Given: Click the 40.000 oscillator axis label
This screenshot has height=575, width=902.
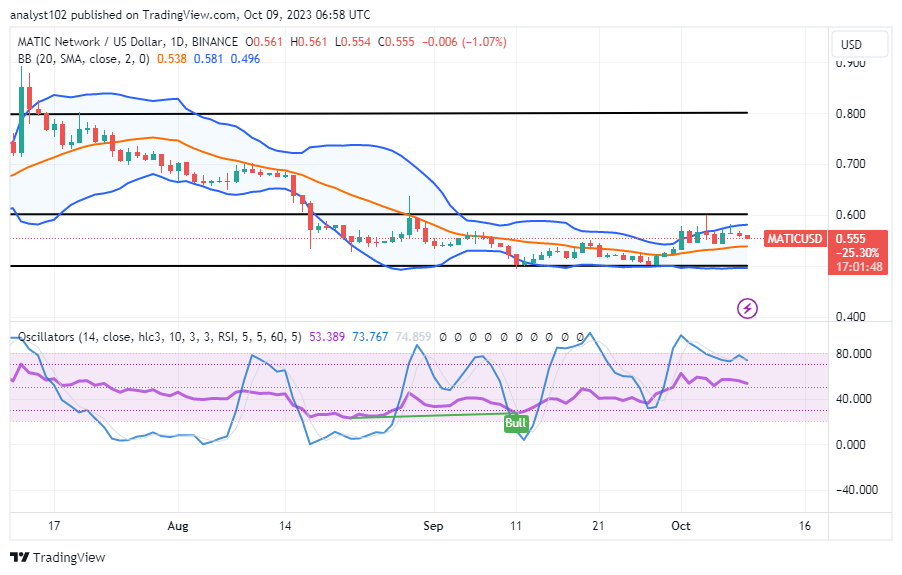Looking at the screenshot, I should [853, 398].
